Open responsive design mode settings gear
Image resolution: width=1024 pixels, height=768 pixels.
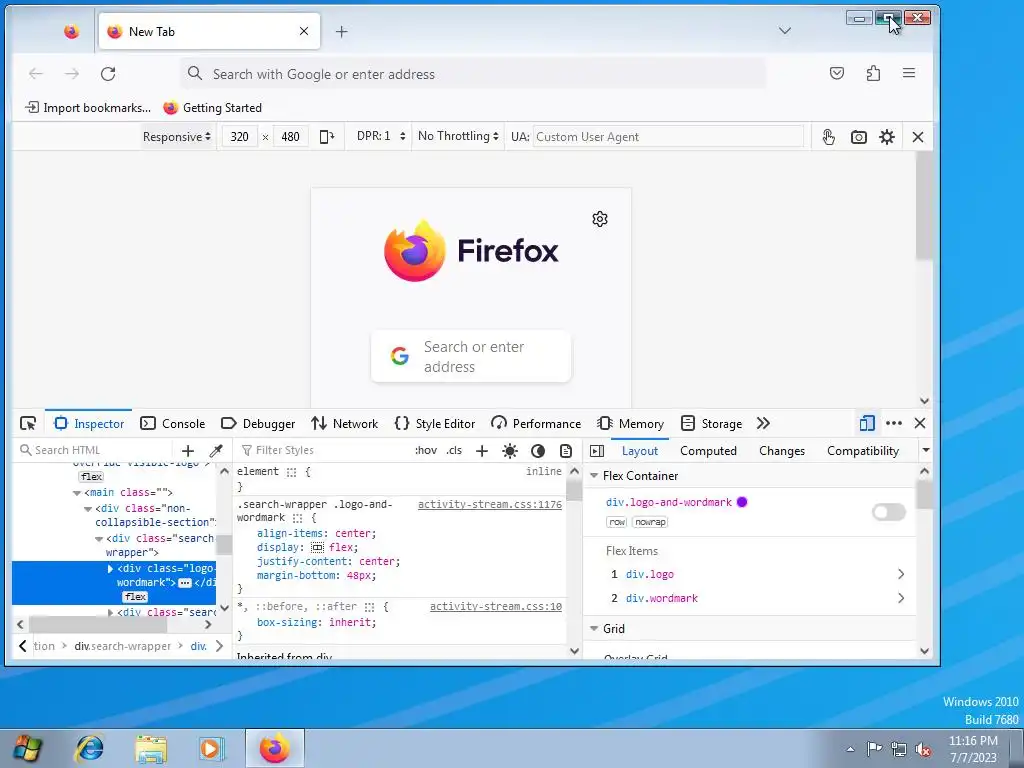click(x=886, y=137)
